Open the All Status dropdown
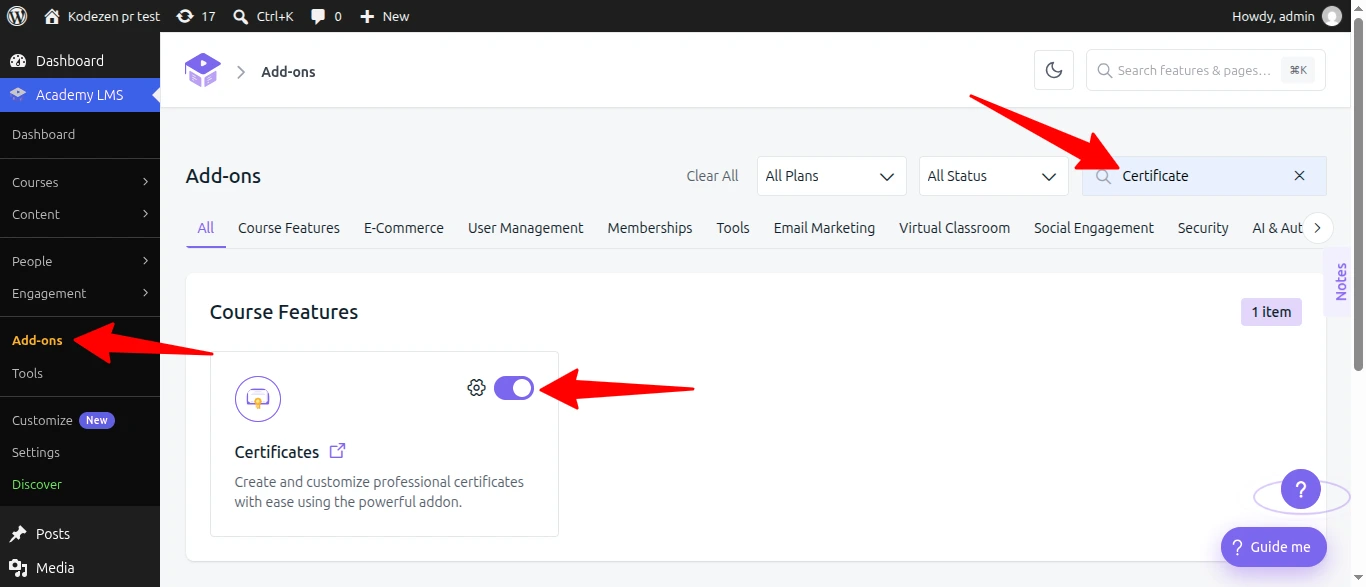 pyautogui.click(x=993, y=176)
